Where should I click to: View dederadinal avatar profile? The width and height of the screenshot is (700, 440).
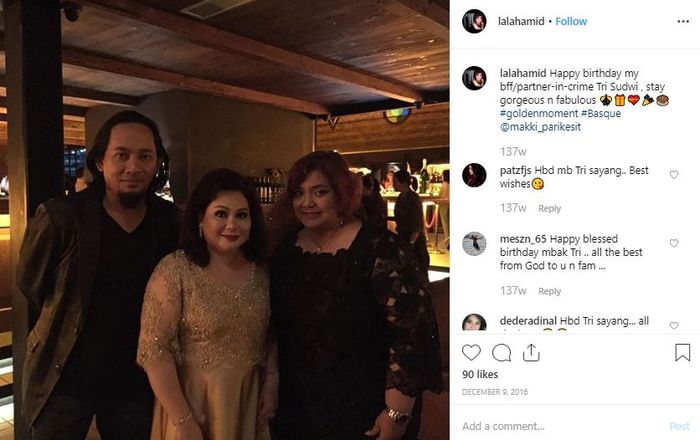click(474, 322)
